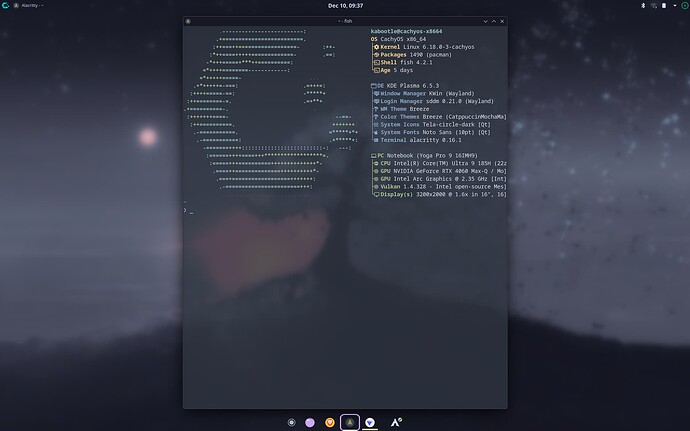This screenshot has width=690, height=431.
Task: Click kabootle@cachyos-x8664 hostname text
Action: (x=406, y=31)
